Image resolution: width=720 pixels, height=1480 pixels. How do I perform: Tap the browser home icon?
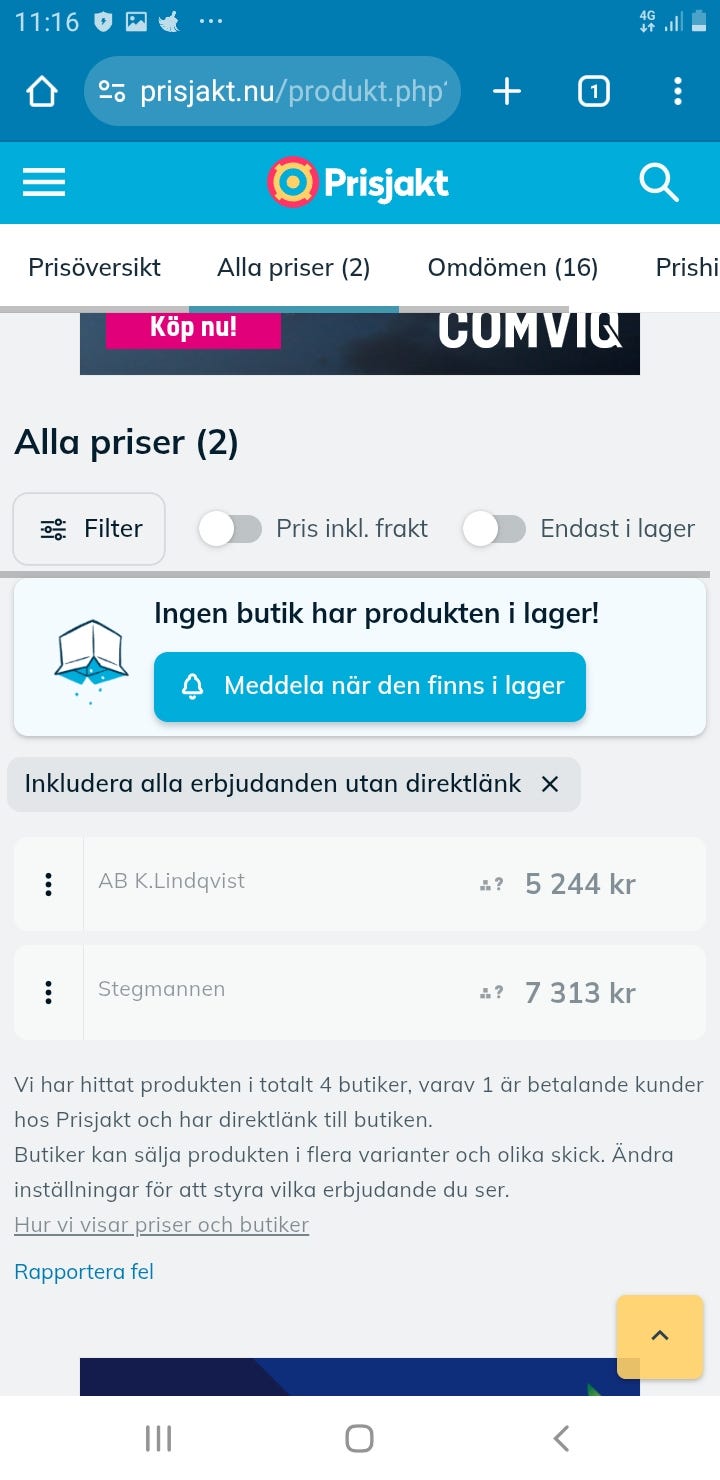[42, 92]
